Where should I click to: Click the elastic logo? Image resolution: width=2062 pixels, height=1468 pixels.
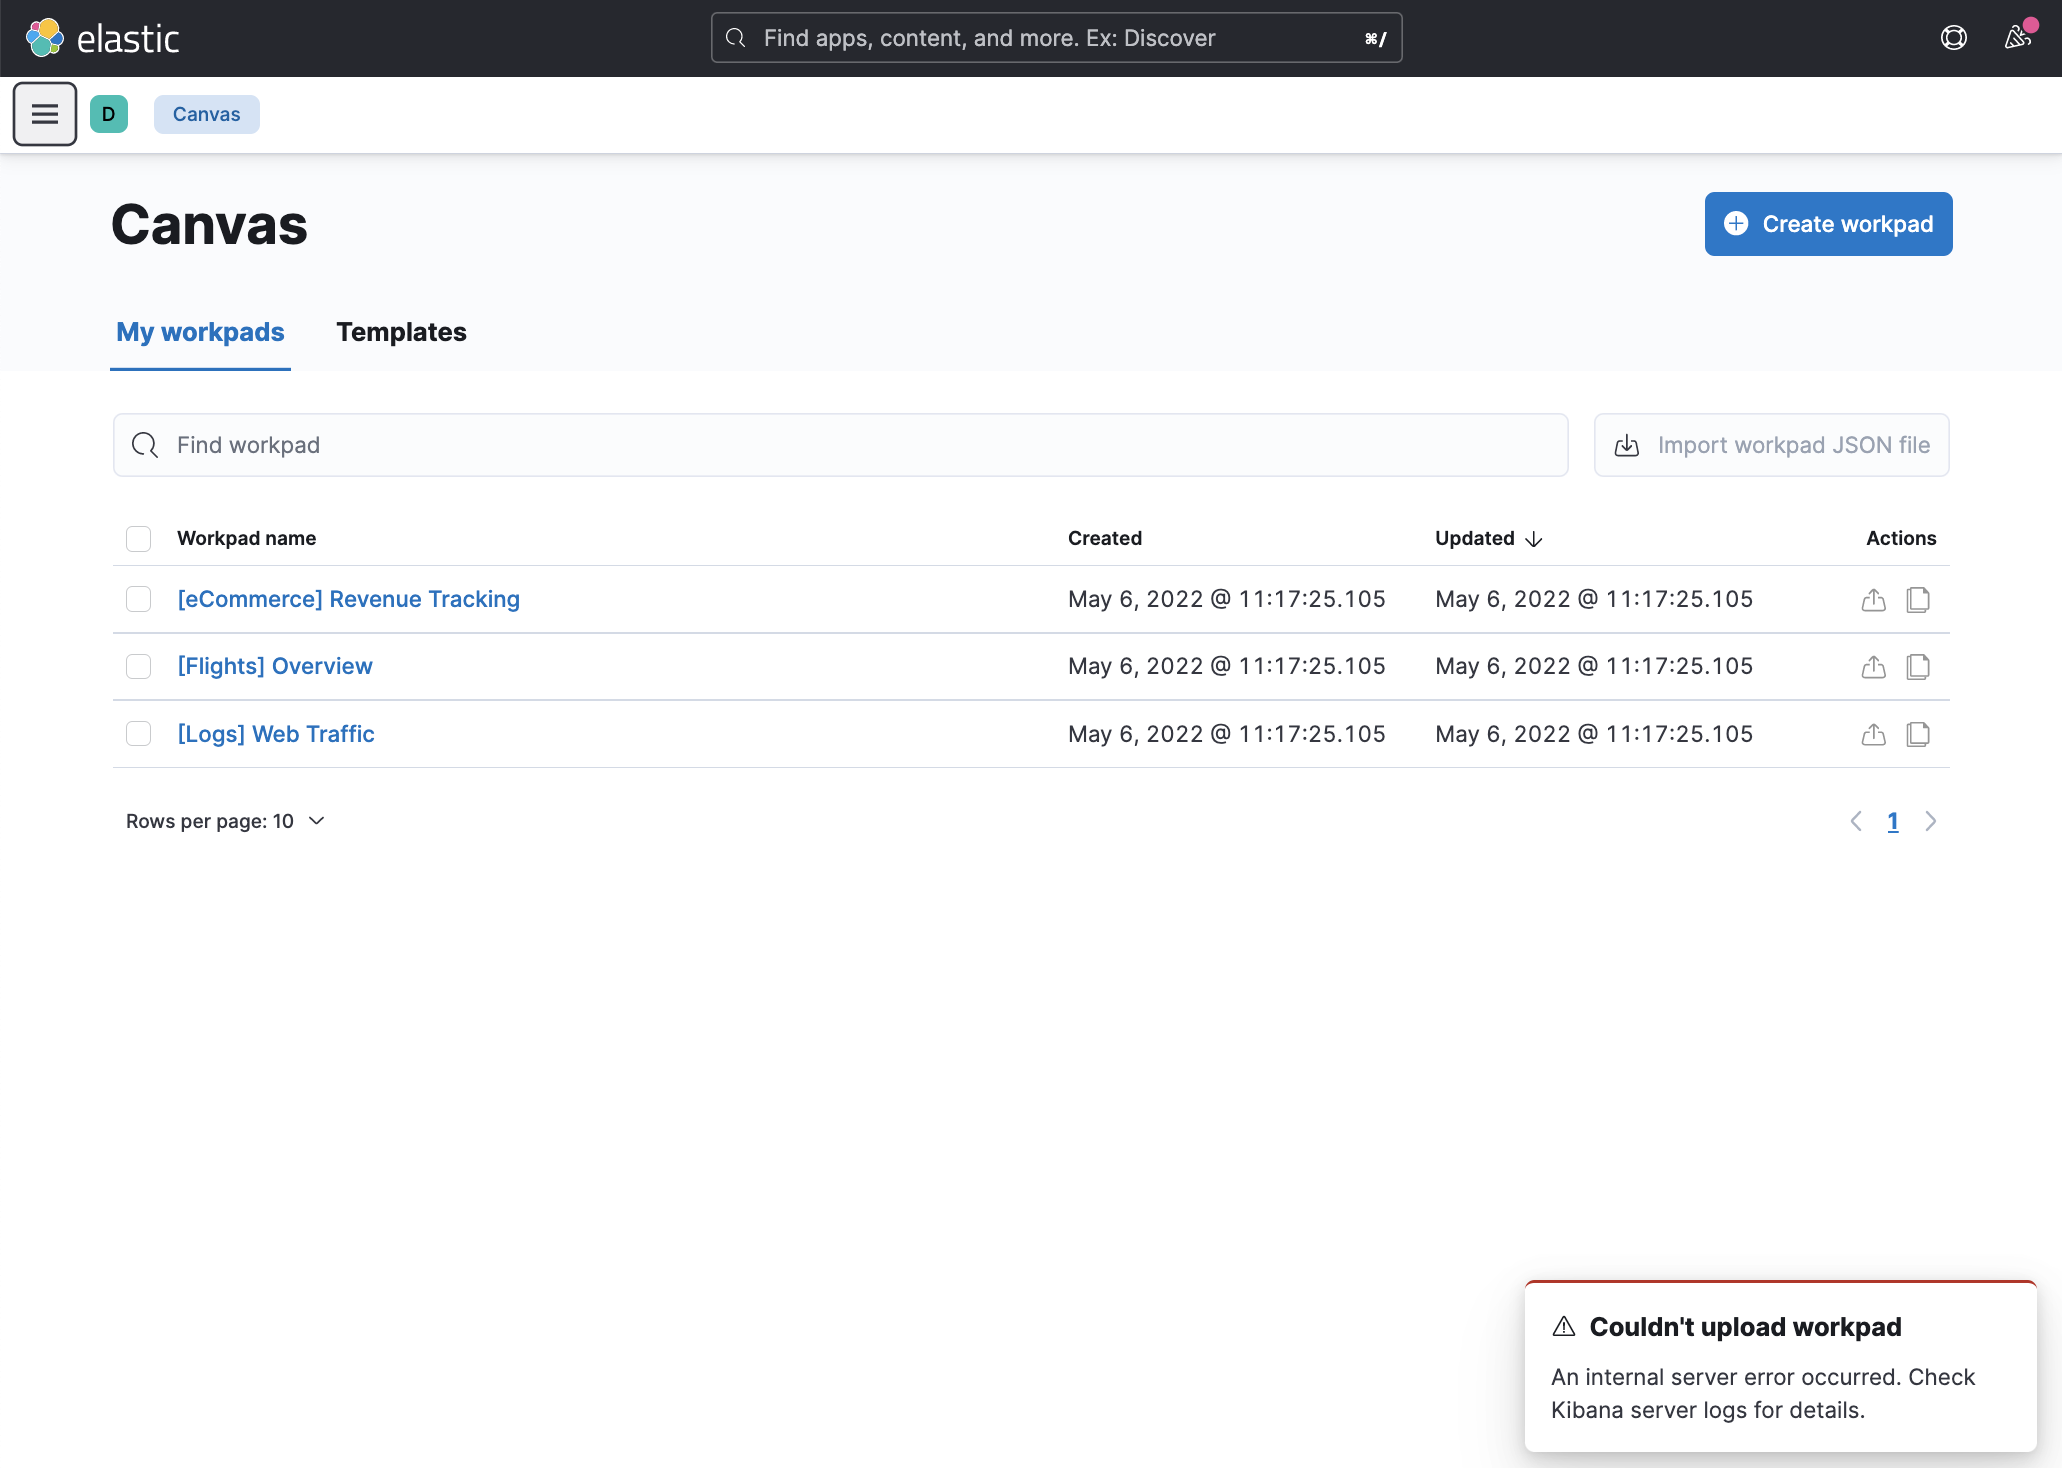point(102,38)
